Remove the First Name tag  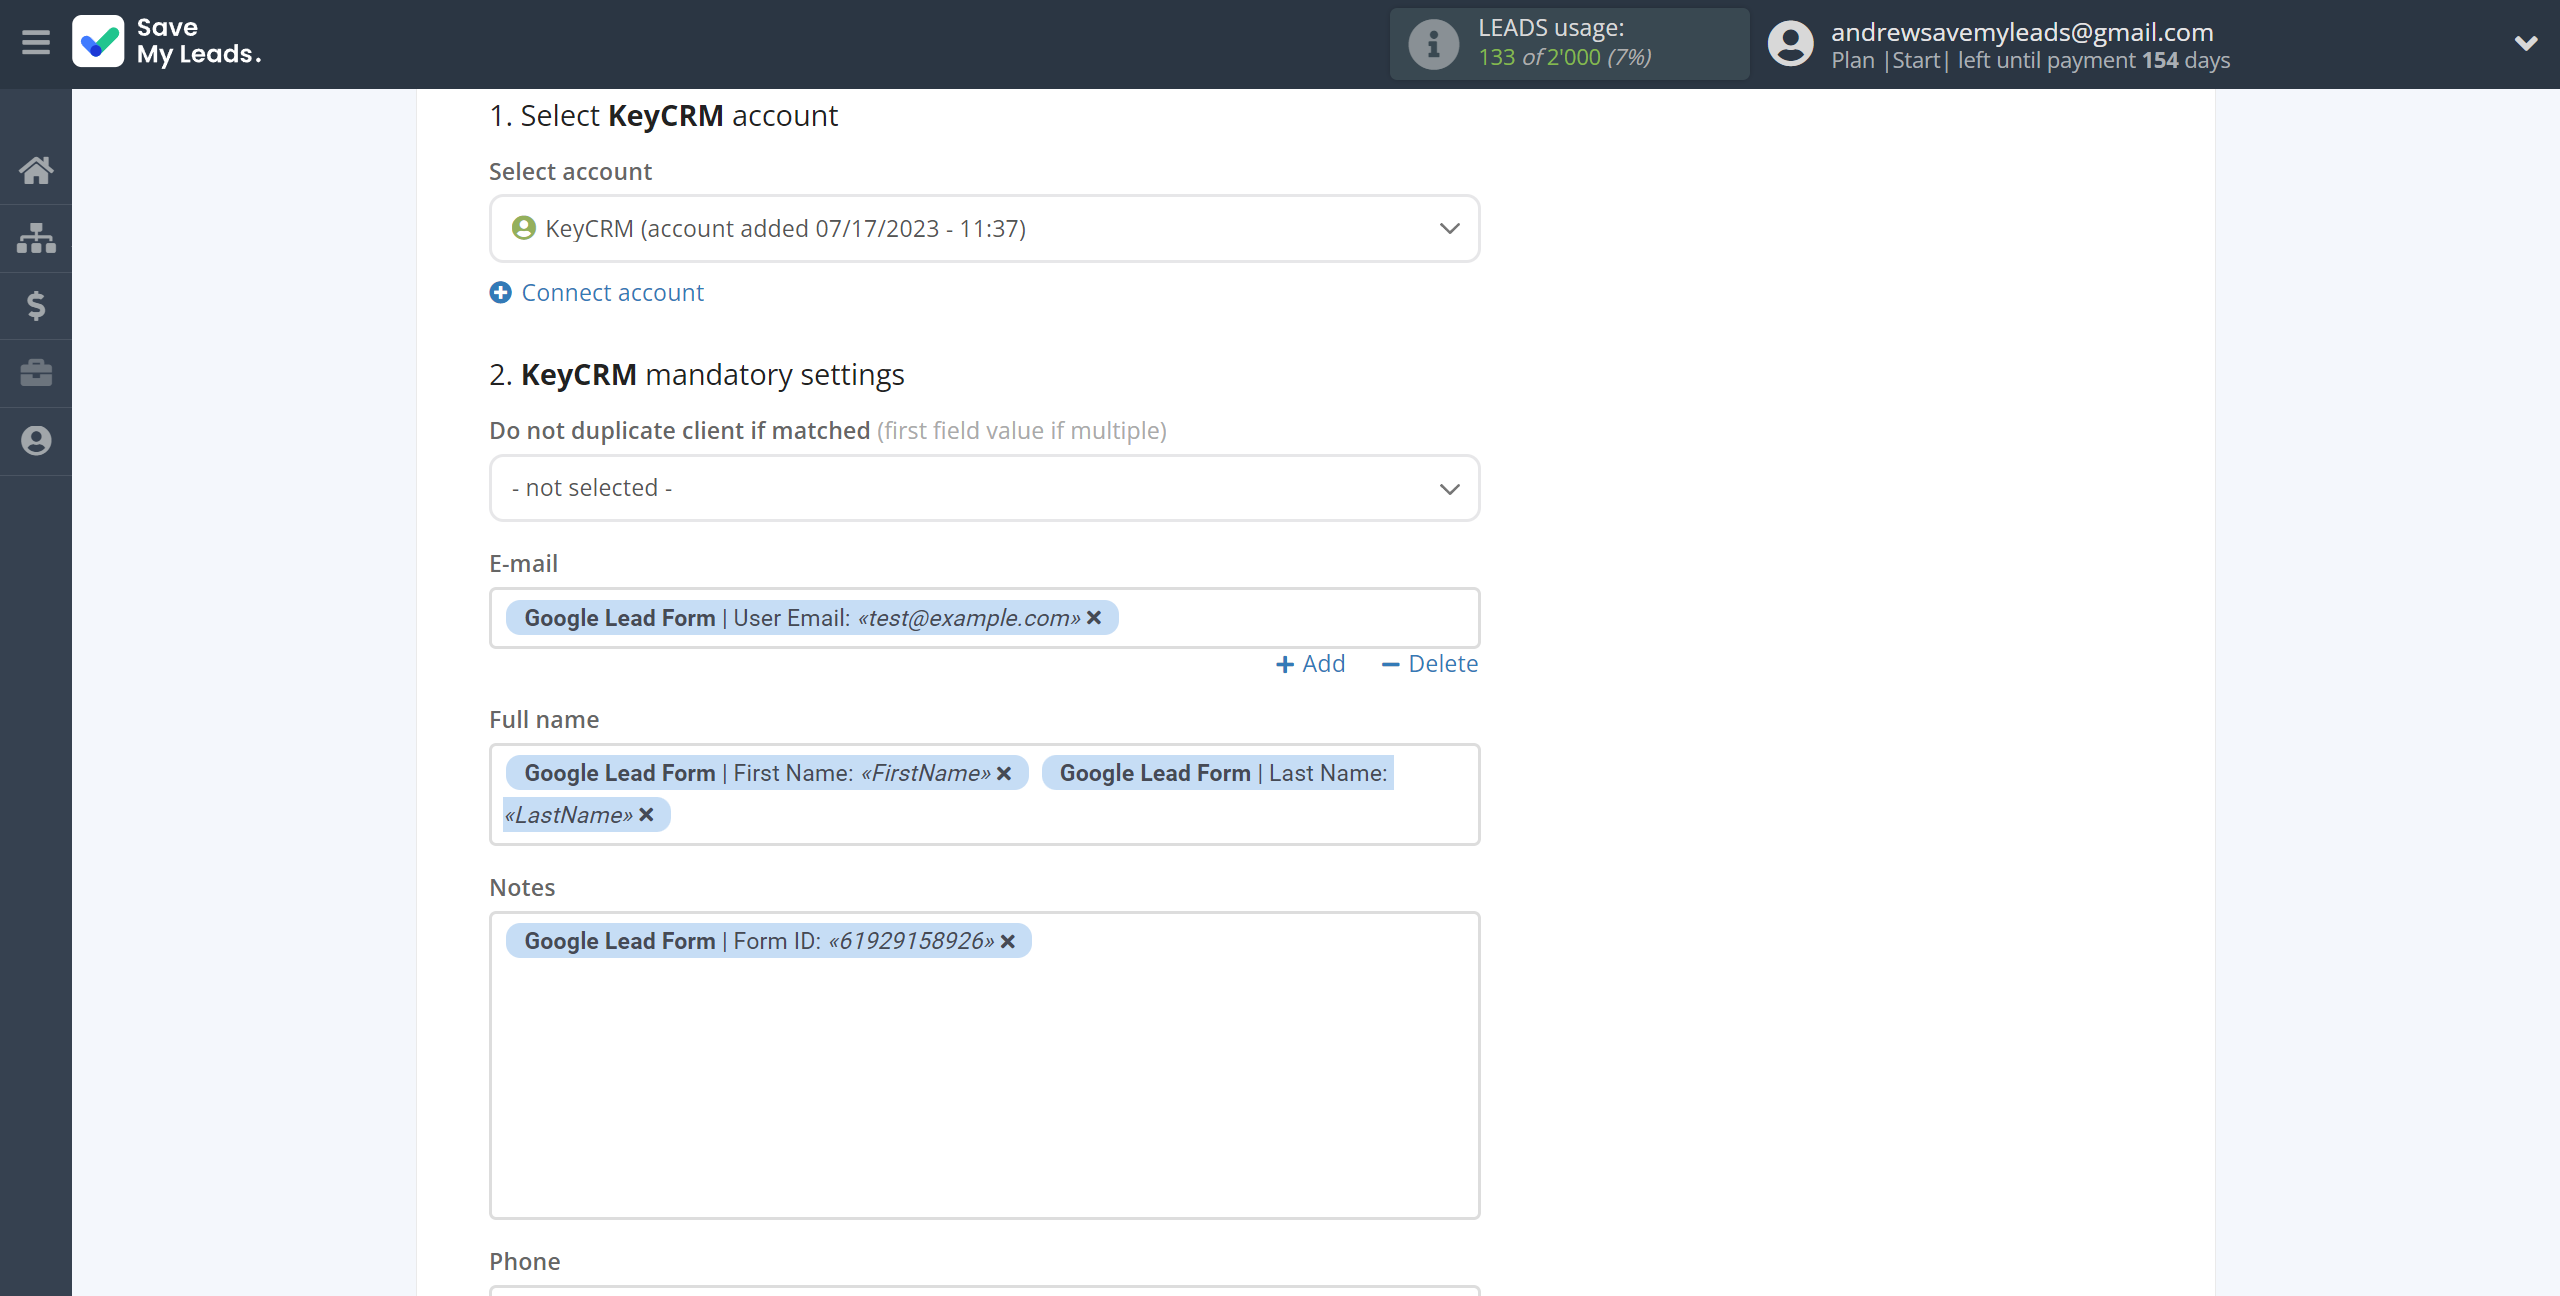point(1004,773)
